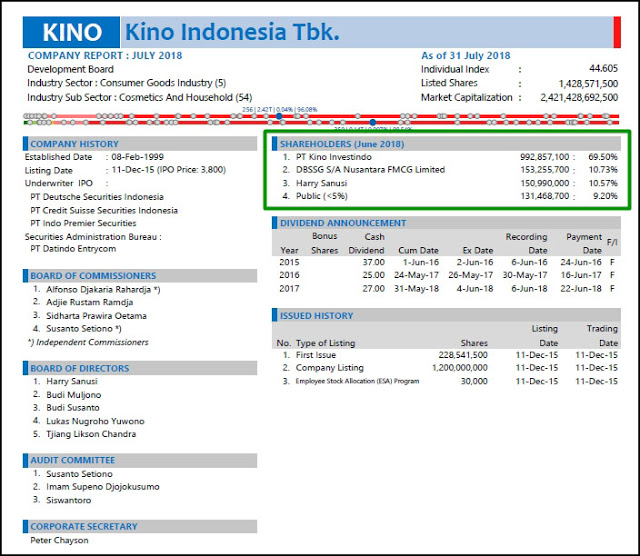Select share count 153,255,700
The height and width of the screenshot is (556, 640).
point(544,170)
